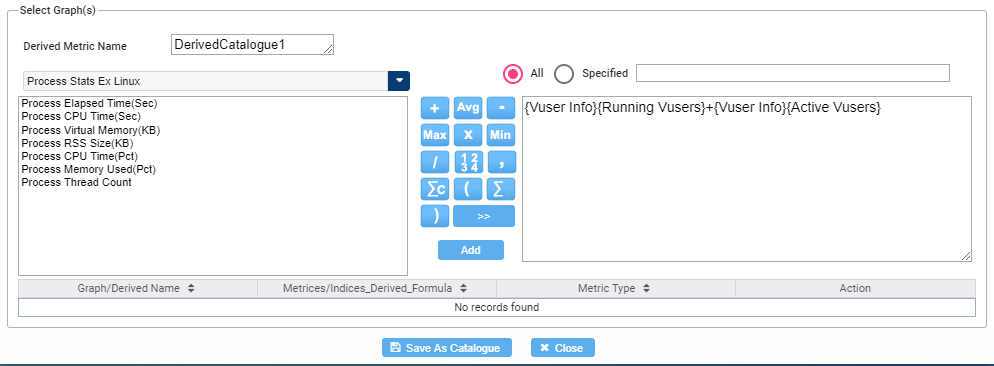Click the Sigma C operator button
Viewport: 994px width, 366px height.
[x=435, y=189]
